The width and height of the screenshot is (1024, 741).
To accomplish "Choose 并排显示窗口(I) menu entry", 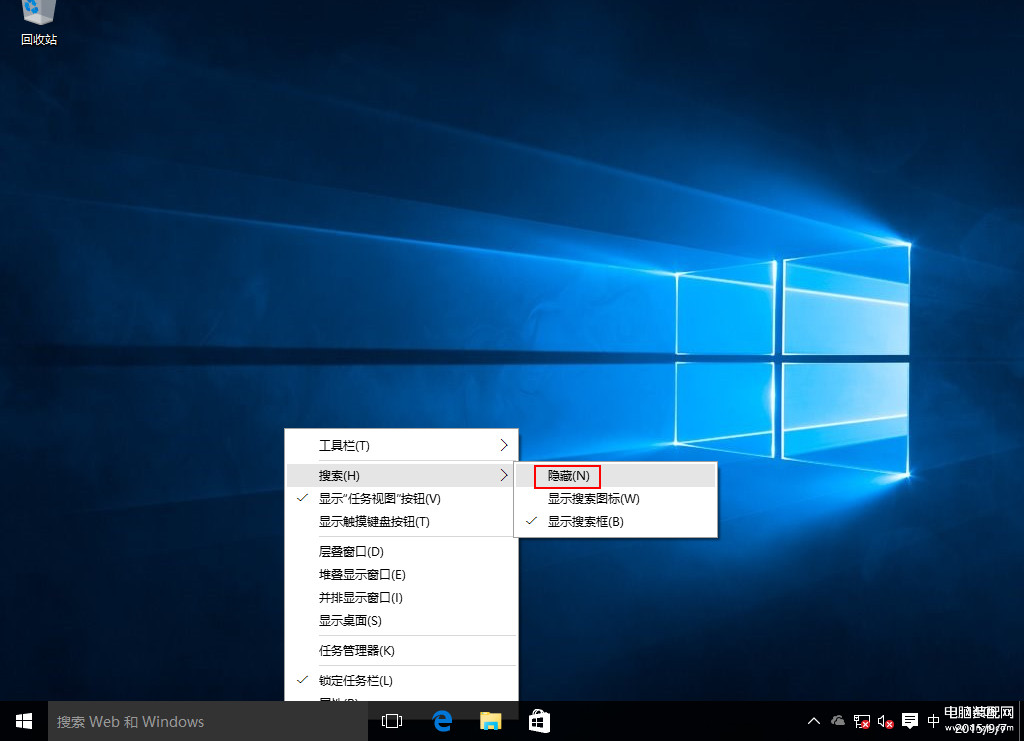I will click(x=402, y=597).
